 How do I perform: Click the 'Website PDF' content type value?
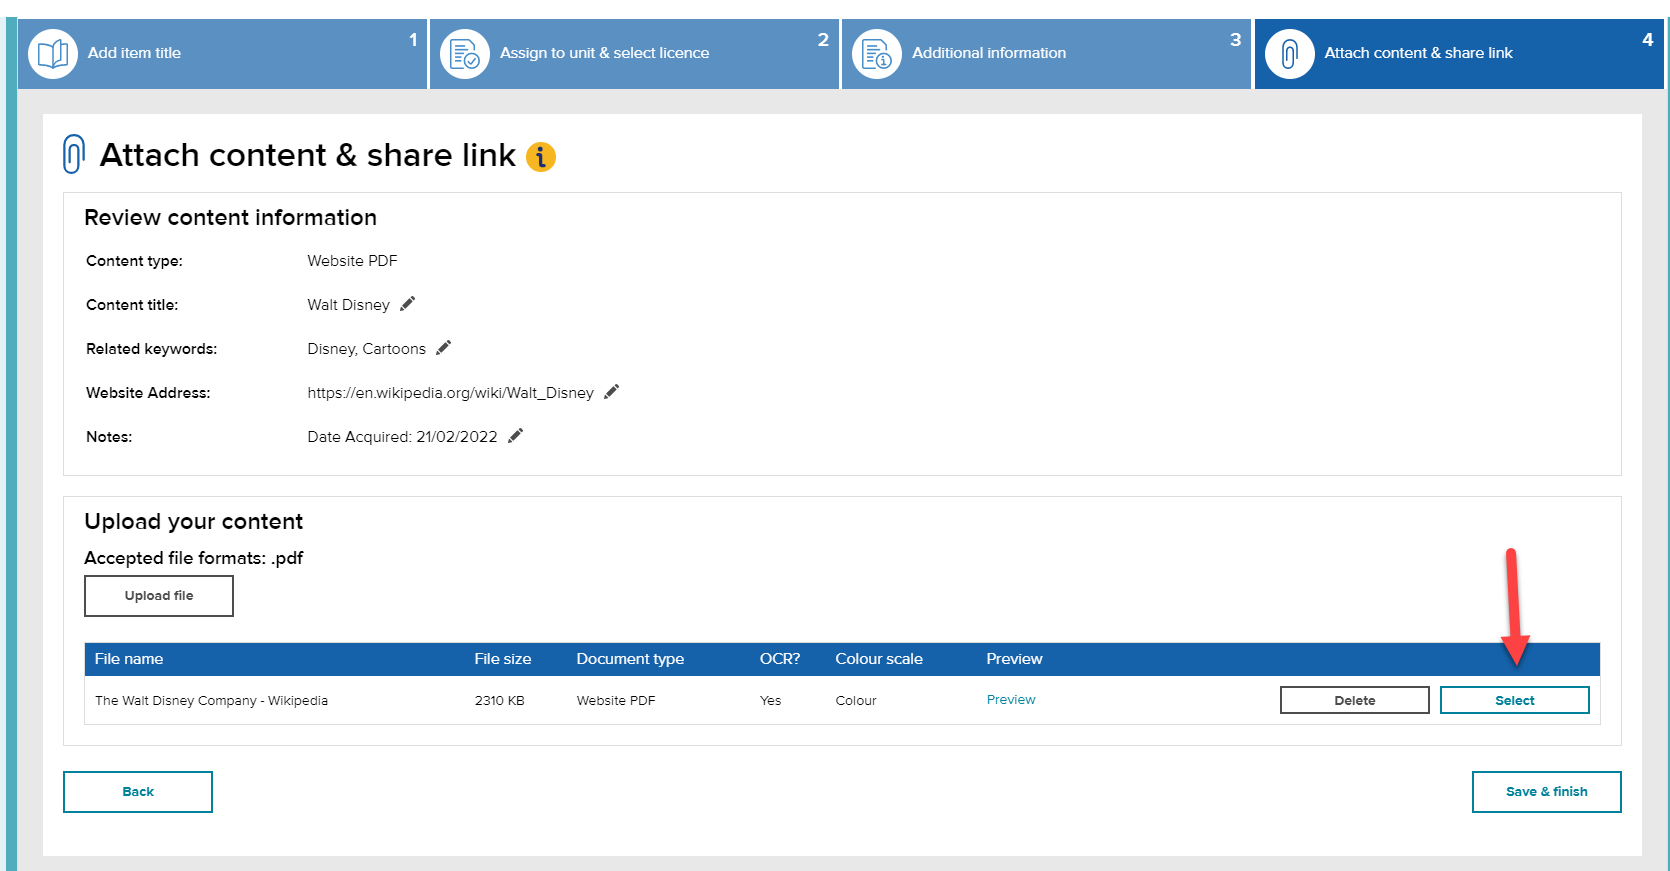[x=352, y=261]
